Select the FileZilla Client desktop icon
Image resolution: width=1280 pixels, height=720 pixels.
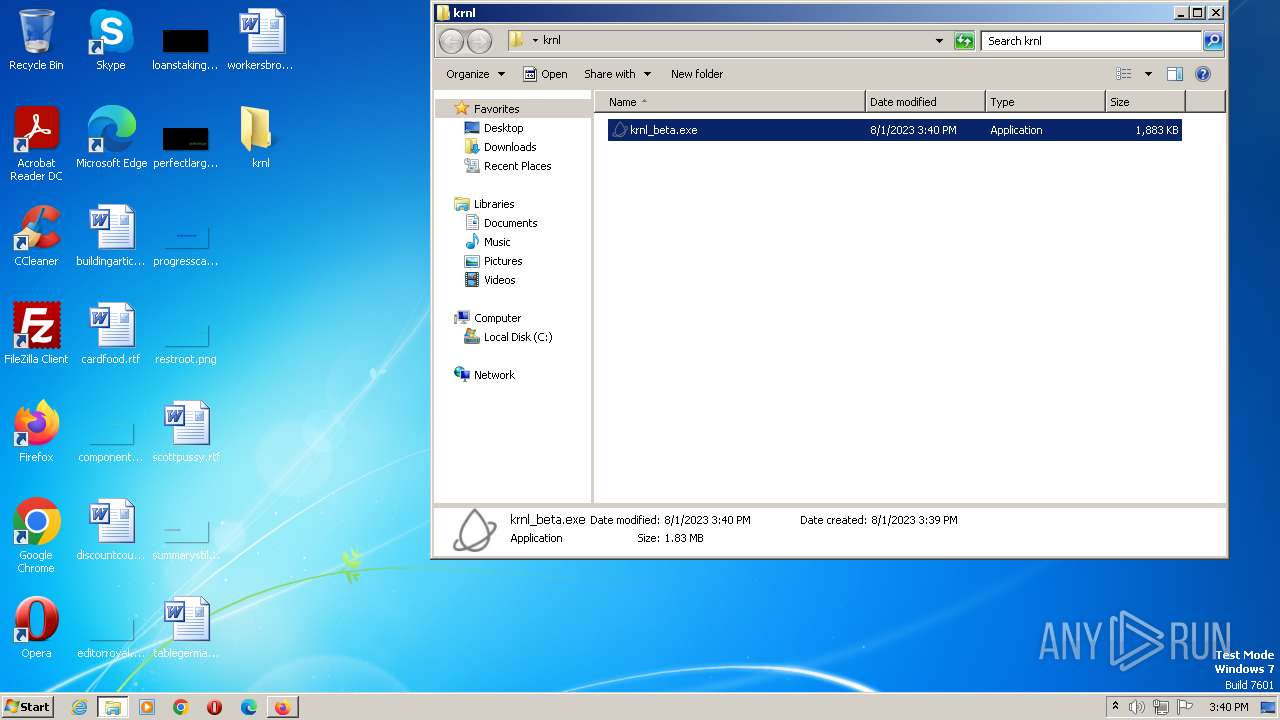pyautogui.click(x=36, y=333)
